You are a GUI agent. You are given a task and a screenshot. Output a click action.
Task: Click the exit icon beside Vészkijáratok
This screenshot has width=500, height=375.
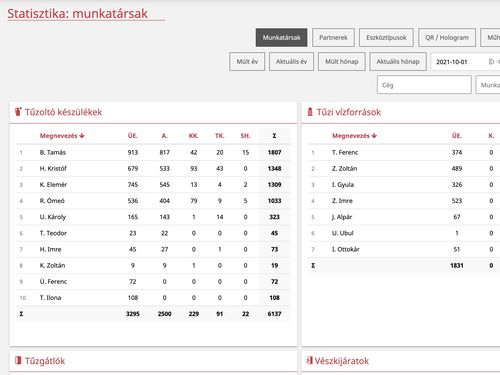[310, 360]
